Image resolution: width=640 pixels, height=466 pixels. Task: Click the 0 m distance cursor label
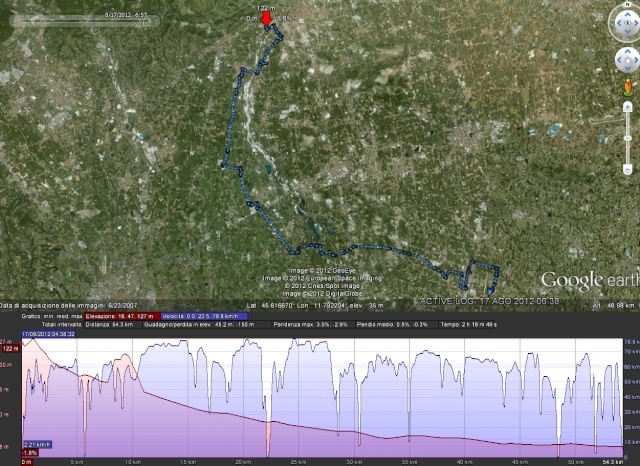(27, 462)
